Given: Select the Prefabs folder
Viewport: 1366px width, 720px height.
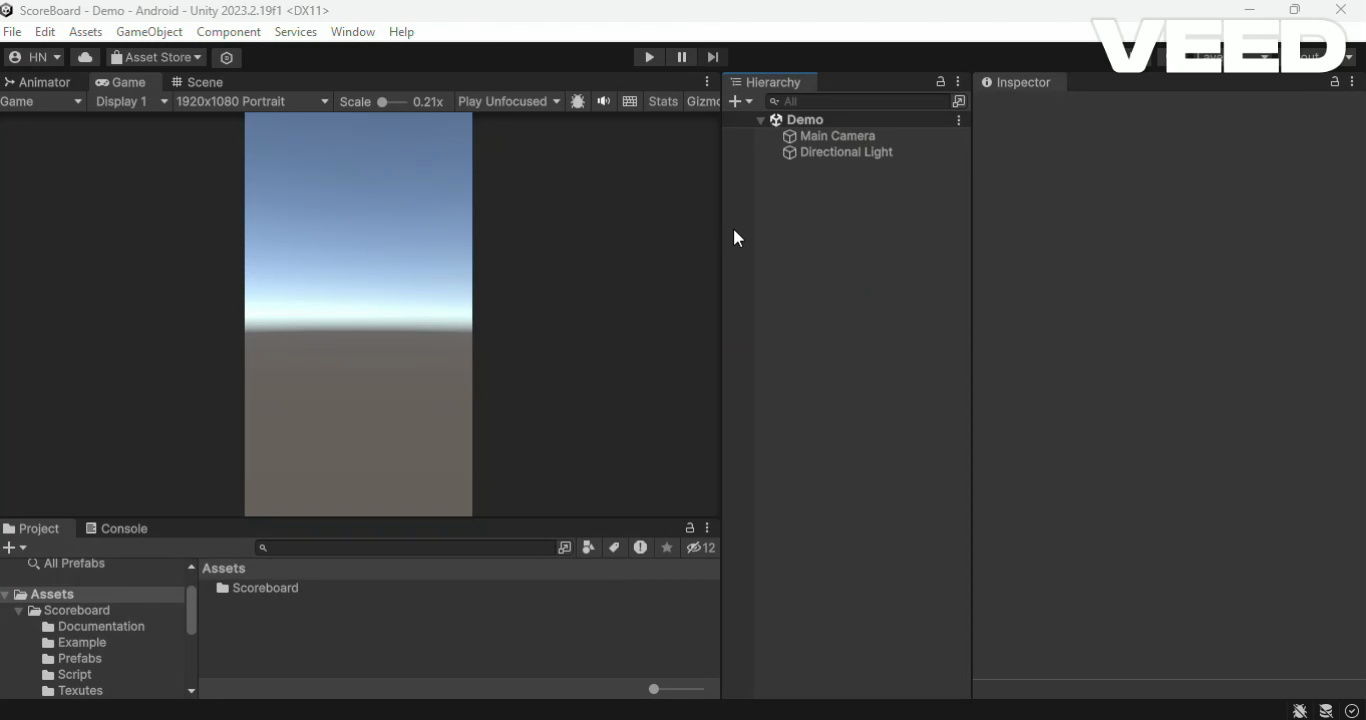Looking at the screenshot, I should [72, 658].
